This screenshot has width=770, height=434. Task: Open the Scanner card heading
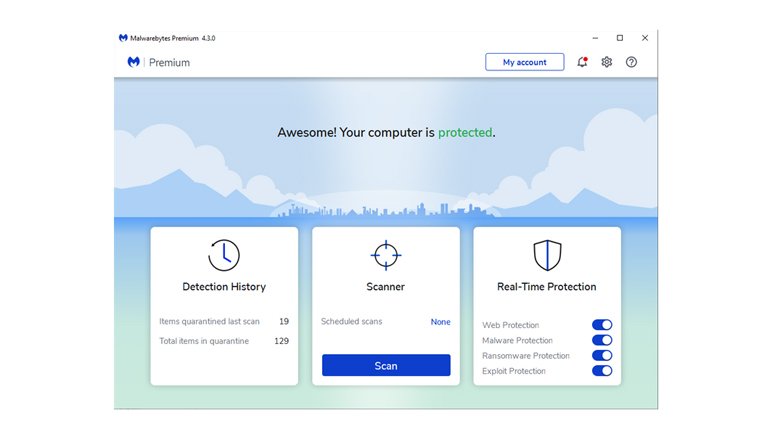point(386,287)
